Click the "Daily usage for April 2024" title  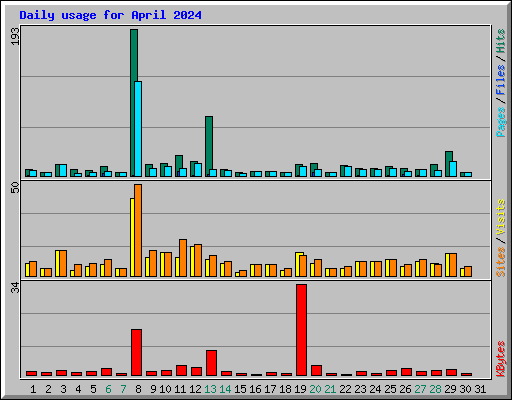tap(110, 15)
